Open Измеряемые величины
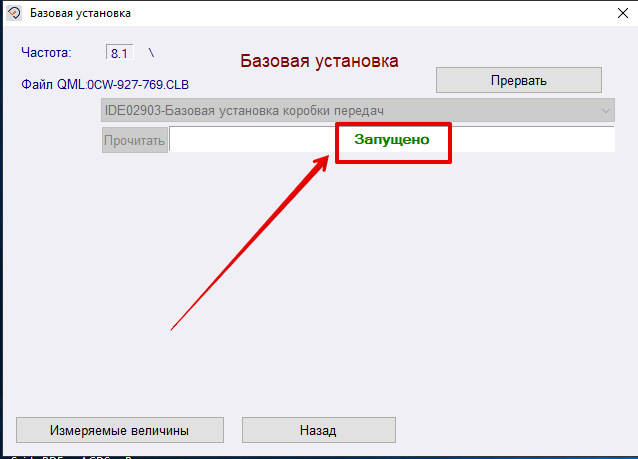 point(120,430)
